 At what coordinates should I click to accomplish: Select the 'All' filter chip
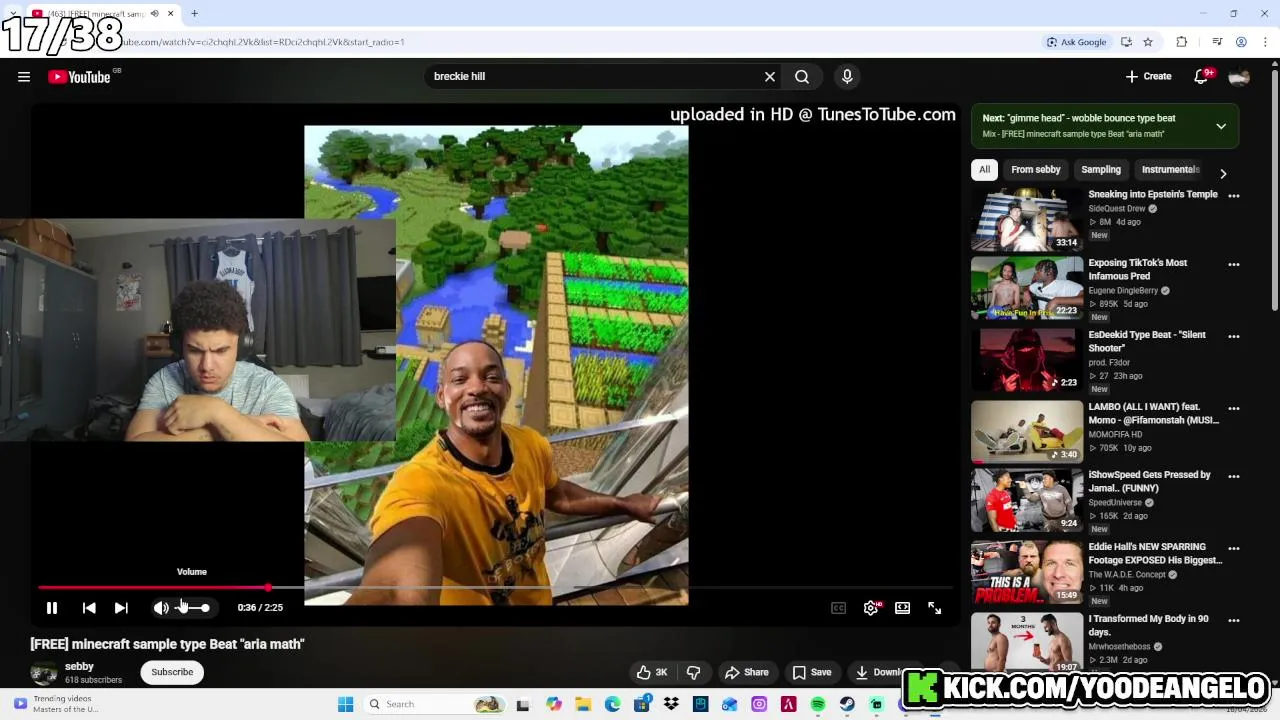[984, 170]
